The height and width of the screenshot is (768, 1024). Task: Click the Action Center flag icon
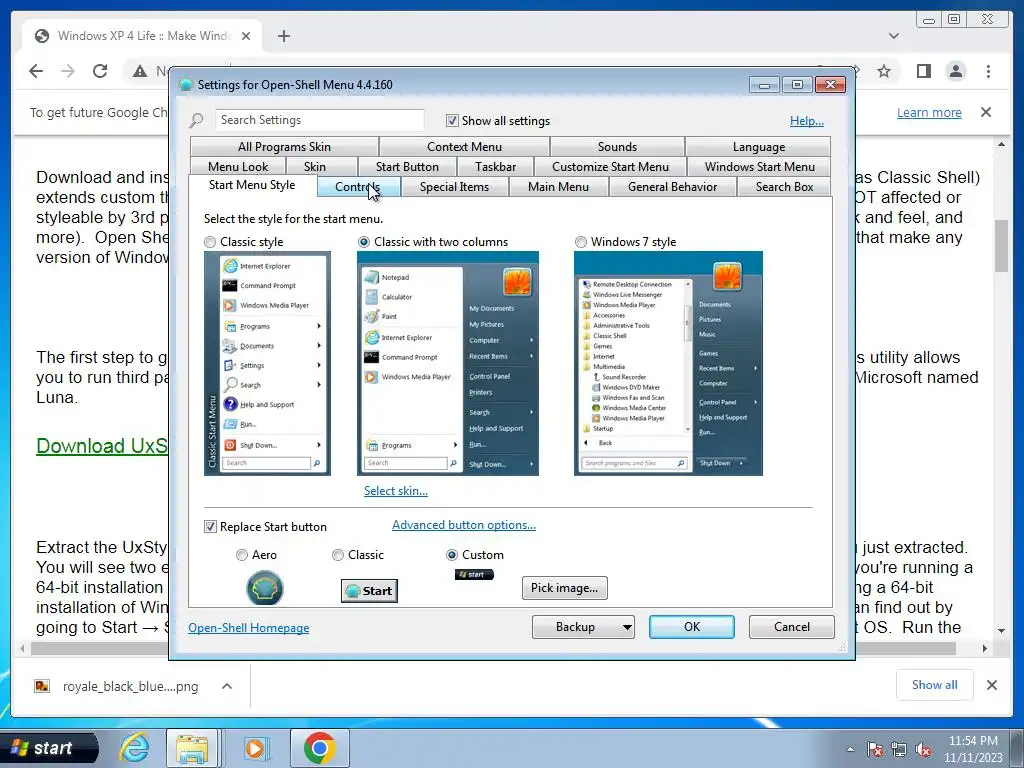pos(875,749)
